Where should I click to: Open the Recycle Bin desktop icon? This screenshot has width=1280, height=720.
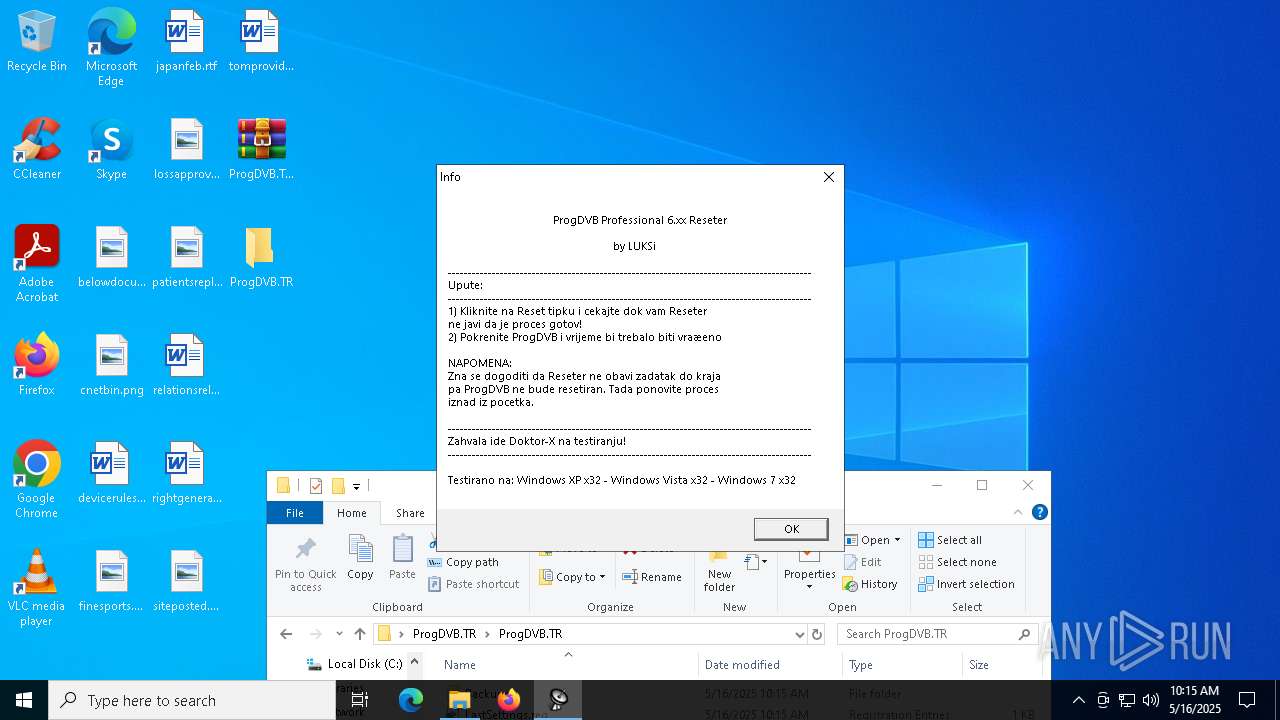pyautogui.click(x=37, y=42)
